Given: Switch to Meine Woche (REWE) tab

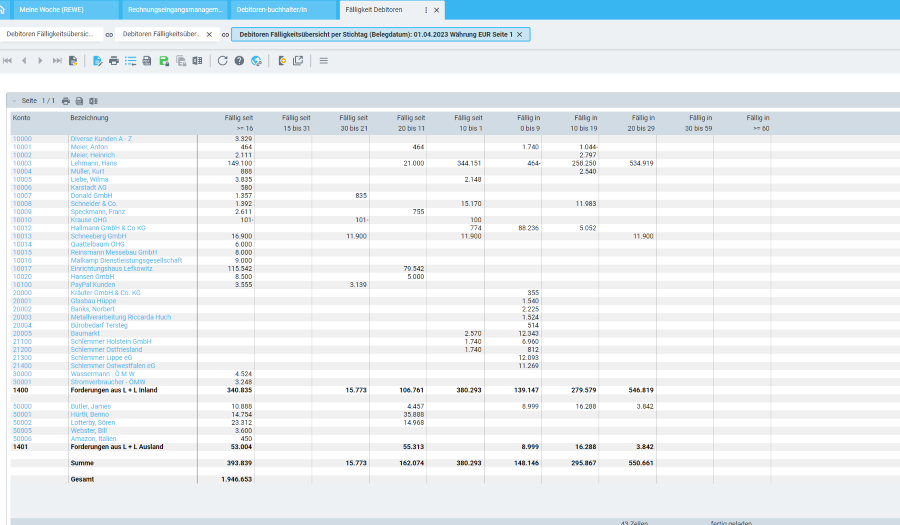Looking at the screenshot, I should coord(54,9).
